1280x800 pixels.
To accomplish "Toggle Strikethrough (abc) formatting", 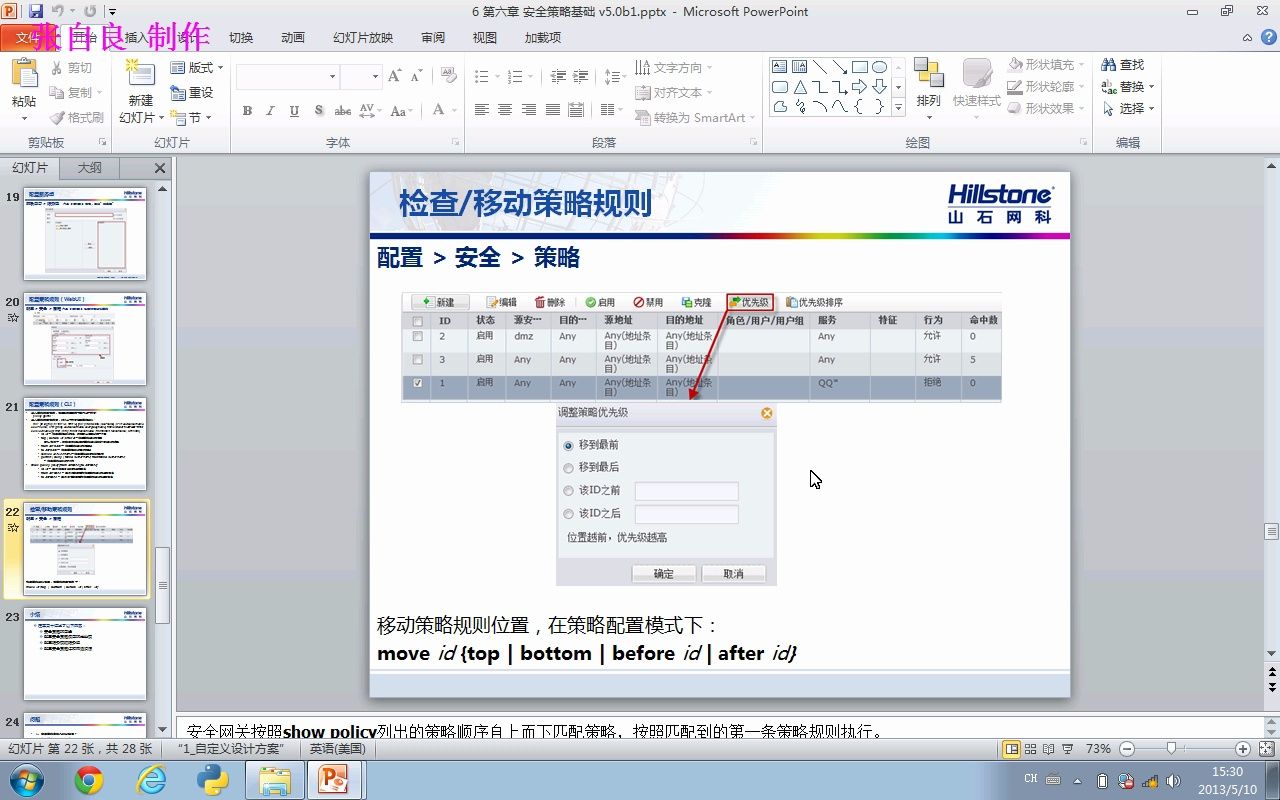I will (343, 111).
